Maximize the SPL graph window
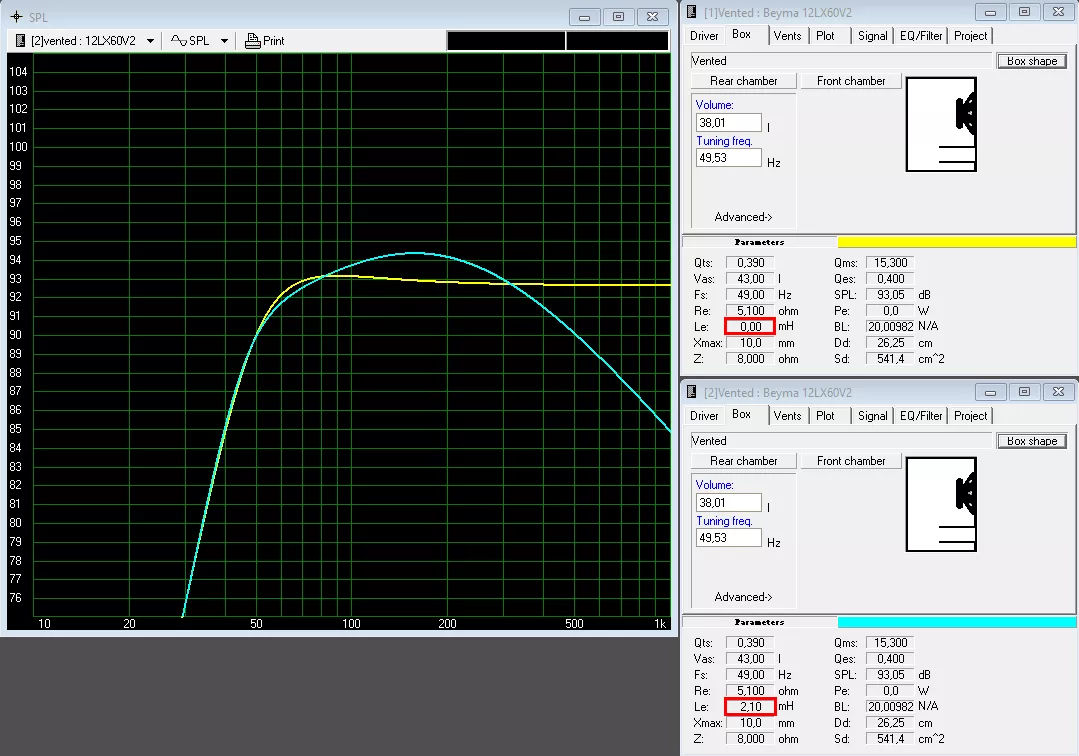 click(619, 17)
